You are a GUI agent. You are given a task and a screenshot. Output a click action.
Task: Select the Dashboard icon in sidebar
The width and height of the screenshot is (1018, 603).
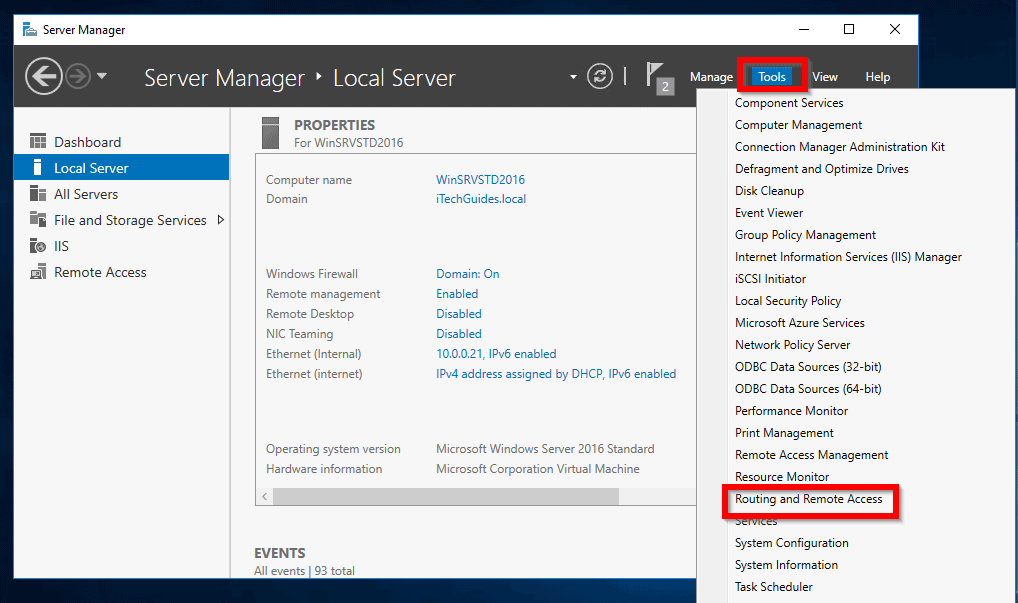coord(38,142)
